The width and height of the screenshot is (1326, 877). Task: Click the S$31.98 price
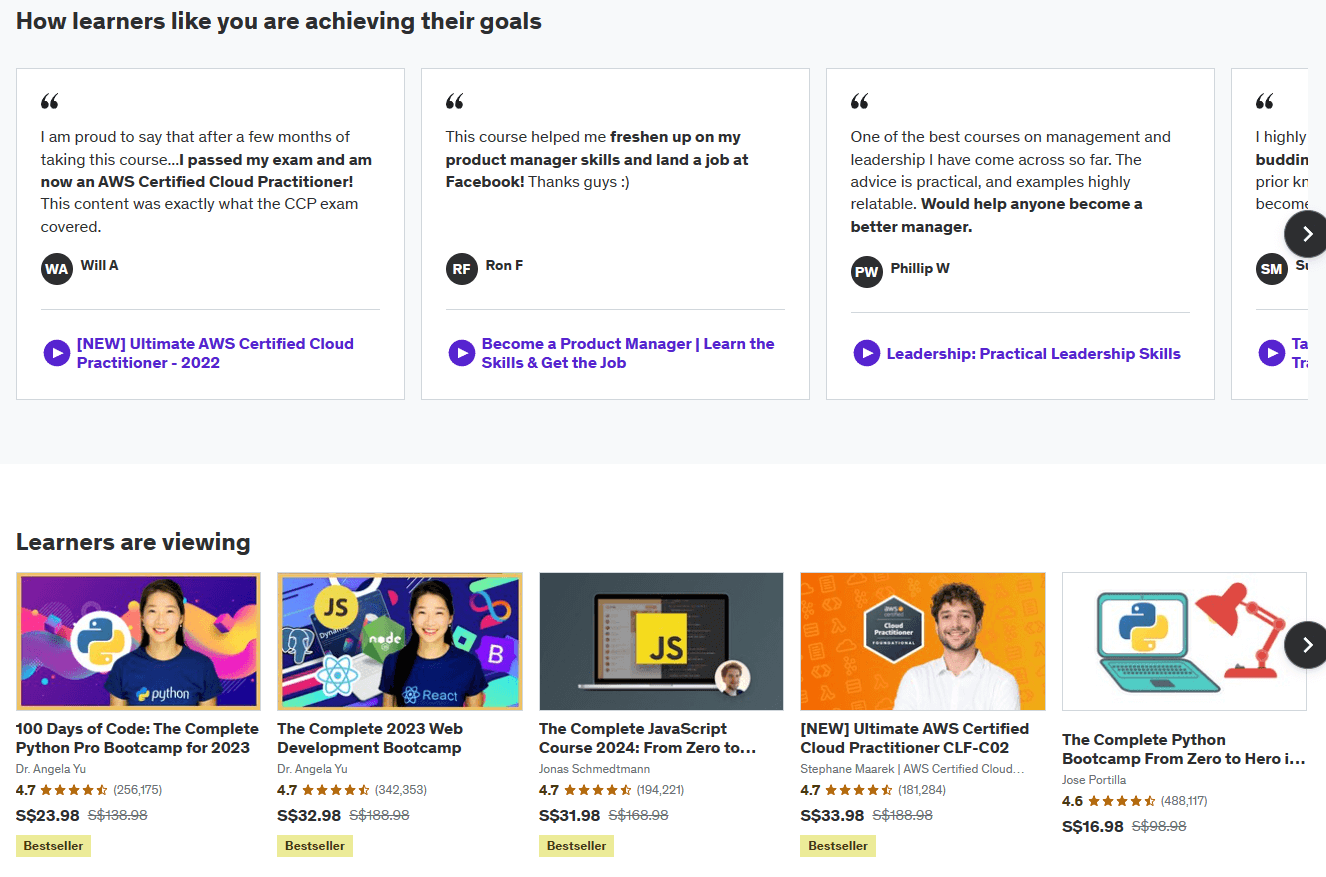[570, 815]
